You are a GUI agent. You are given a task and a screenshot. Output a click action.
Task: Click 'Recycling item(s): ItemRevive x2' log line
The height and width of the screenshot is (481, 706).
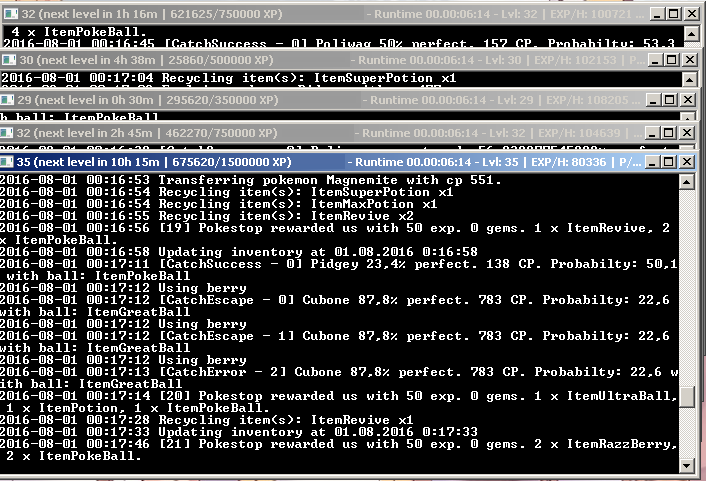207,216
